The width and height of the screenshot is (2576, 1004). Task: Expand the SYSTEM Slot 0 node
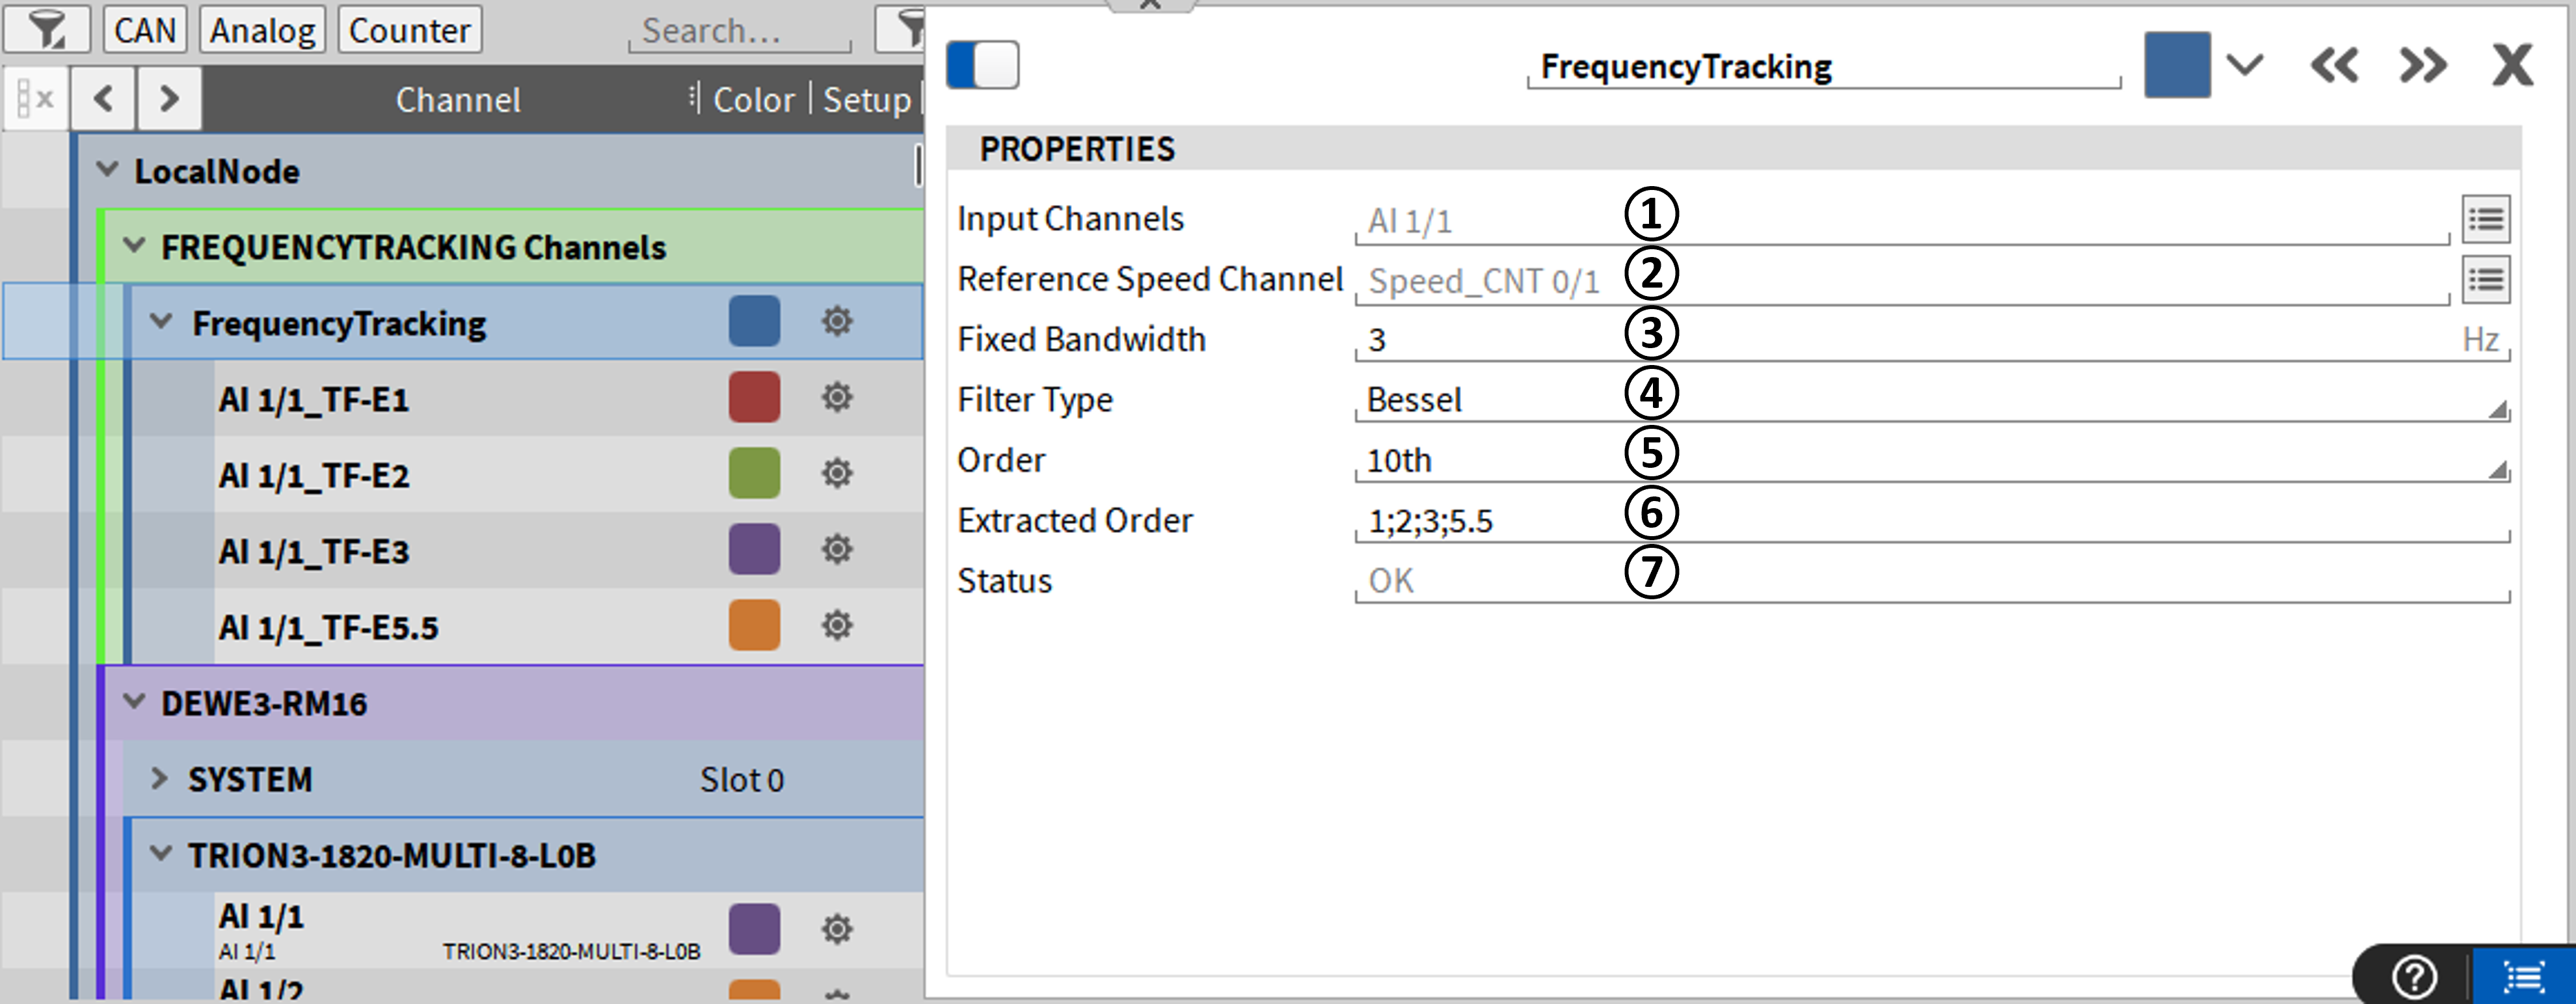pyautogui.click(x=158, y=779)
